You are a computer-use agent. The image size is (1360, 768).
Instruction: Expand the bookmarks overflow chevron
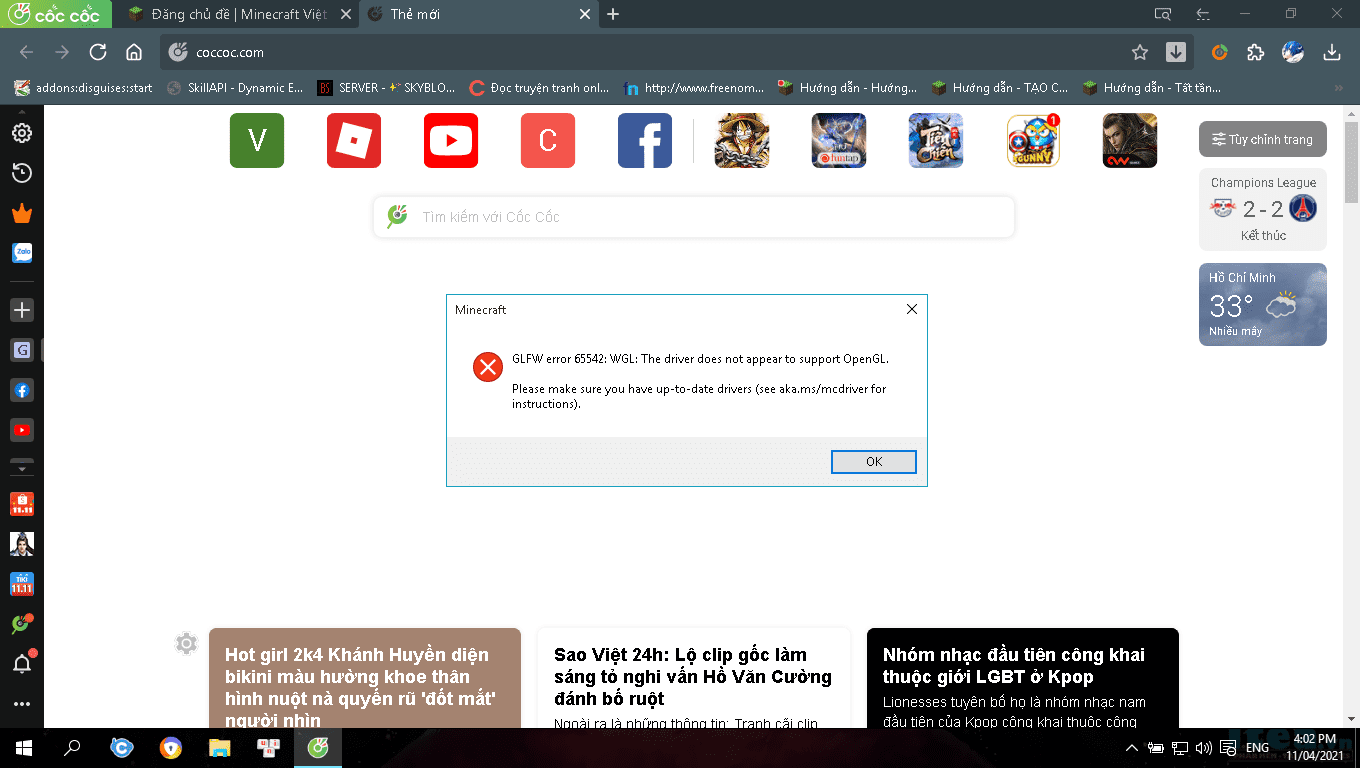tap(1340, 88)
